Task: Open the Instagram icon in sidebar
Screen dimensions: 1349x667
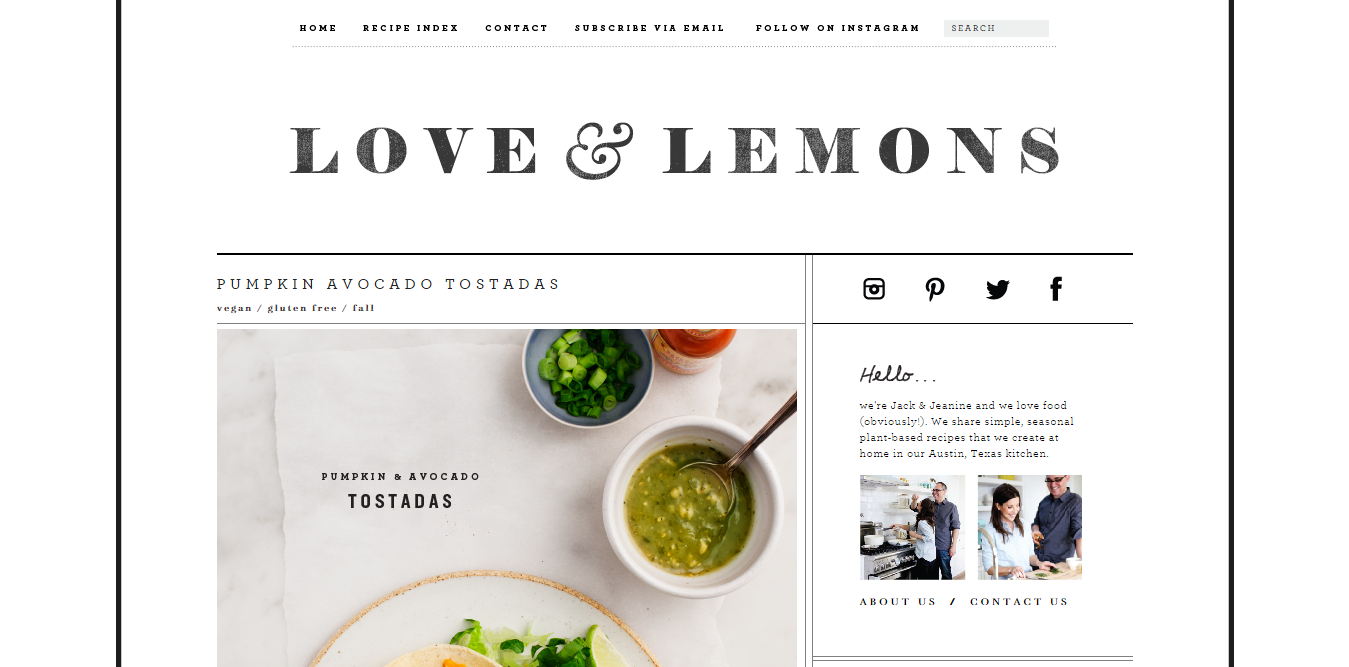Action: [874, 289]
